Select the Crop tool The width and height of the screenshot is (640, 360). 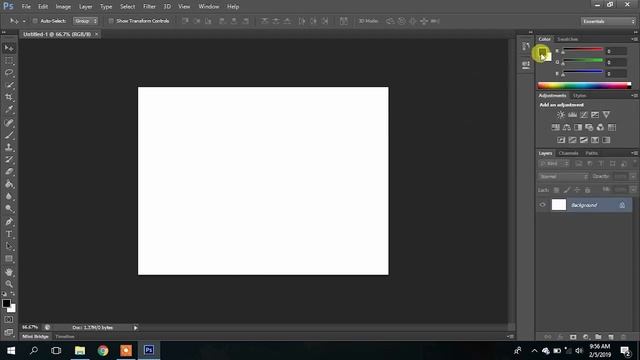click(x=9, y=97)
